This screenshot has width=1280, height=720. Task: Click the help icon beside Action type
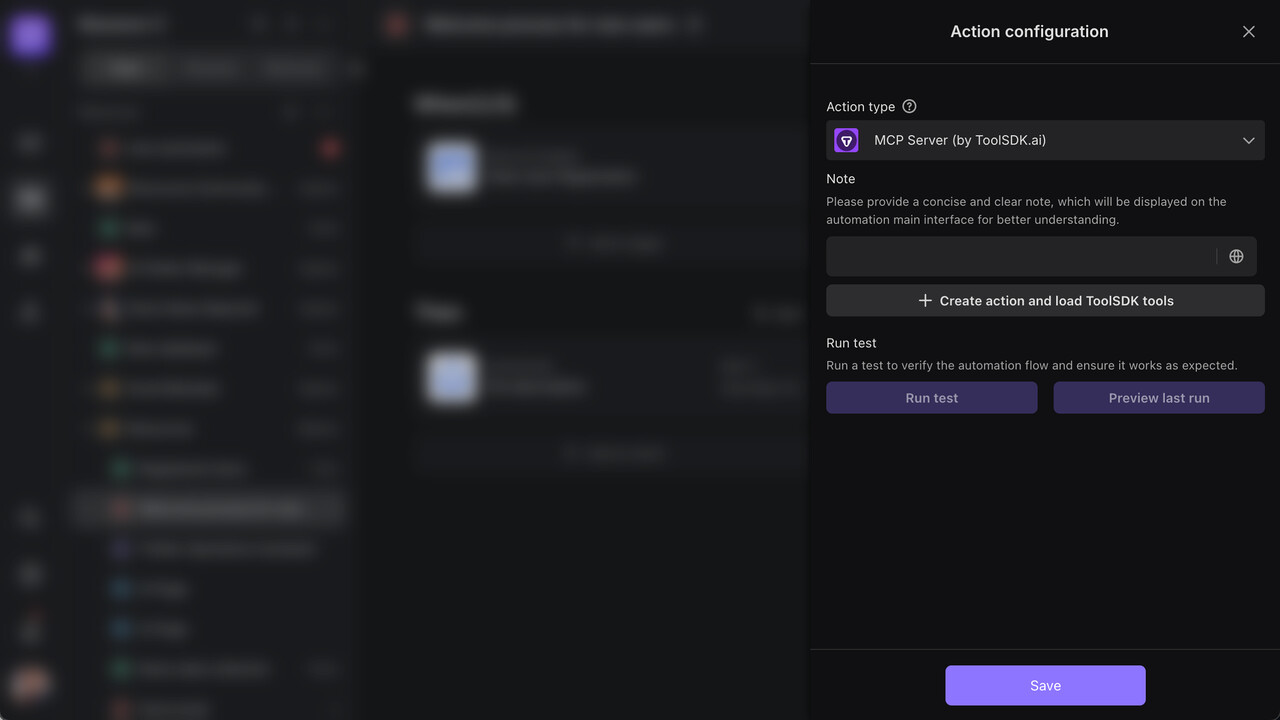909,107
